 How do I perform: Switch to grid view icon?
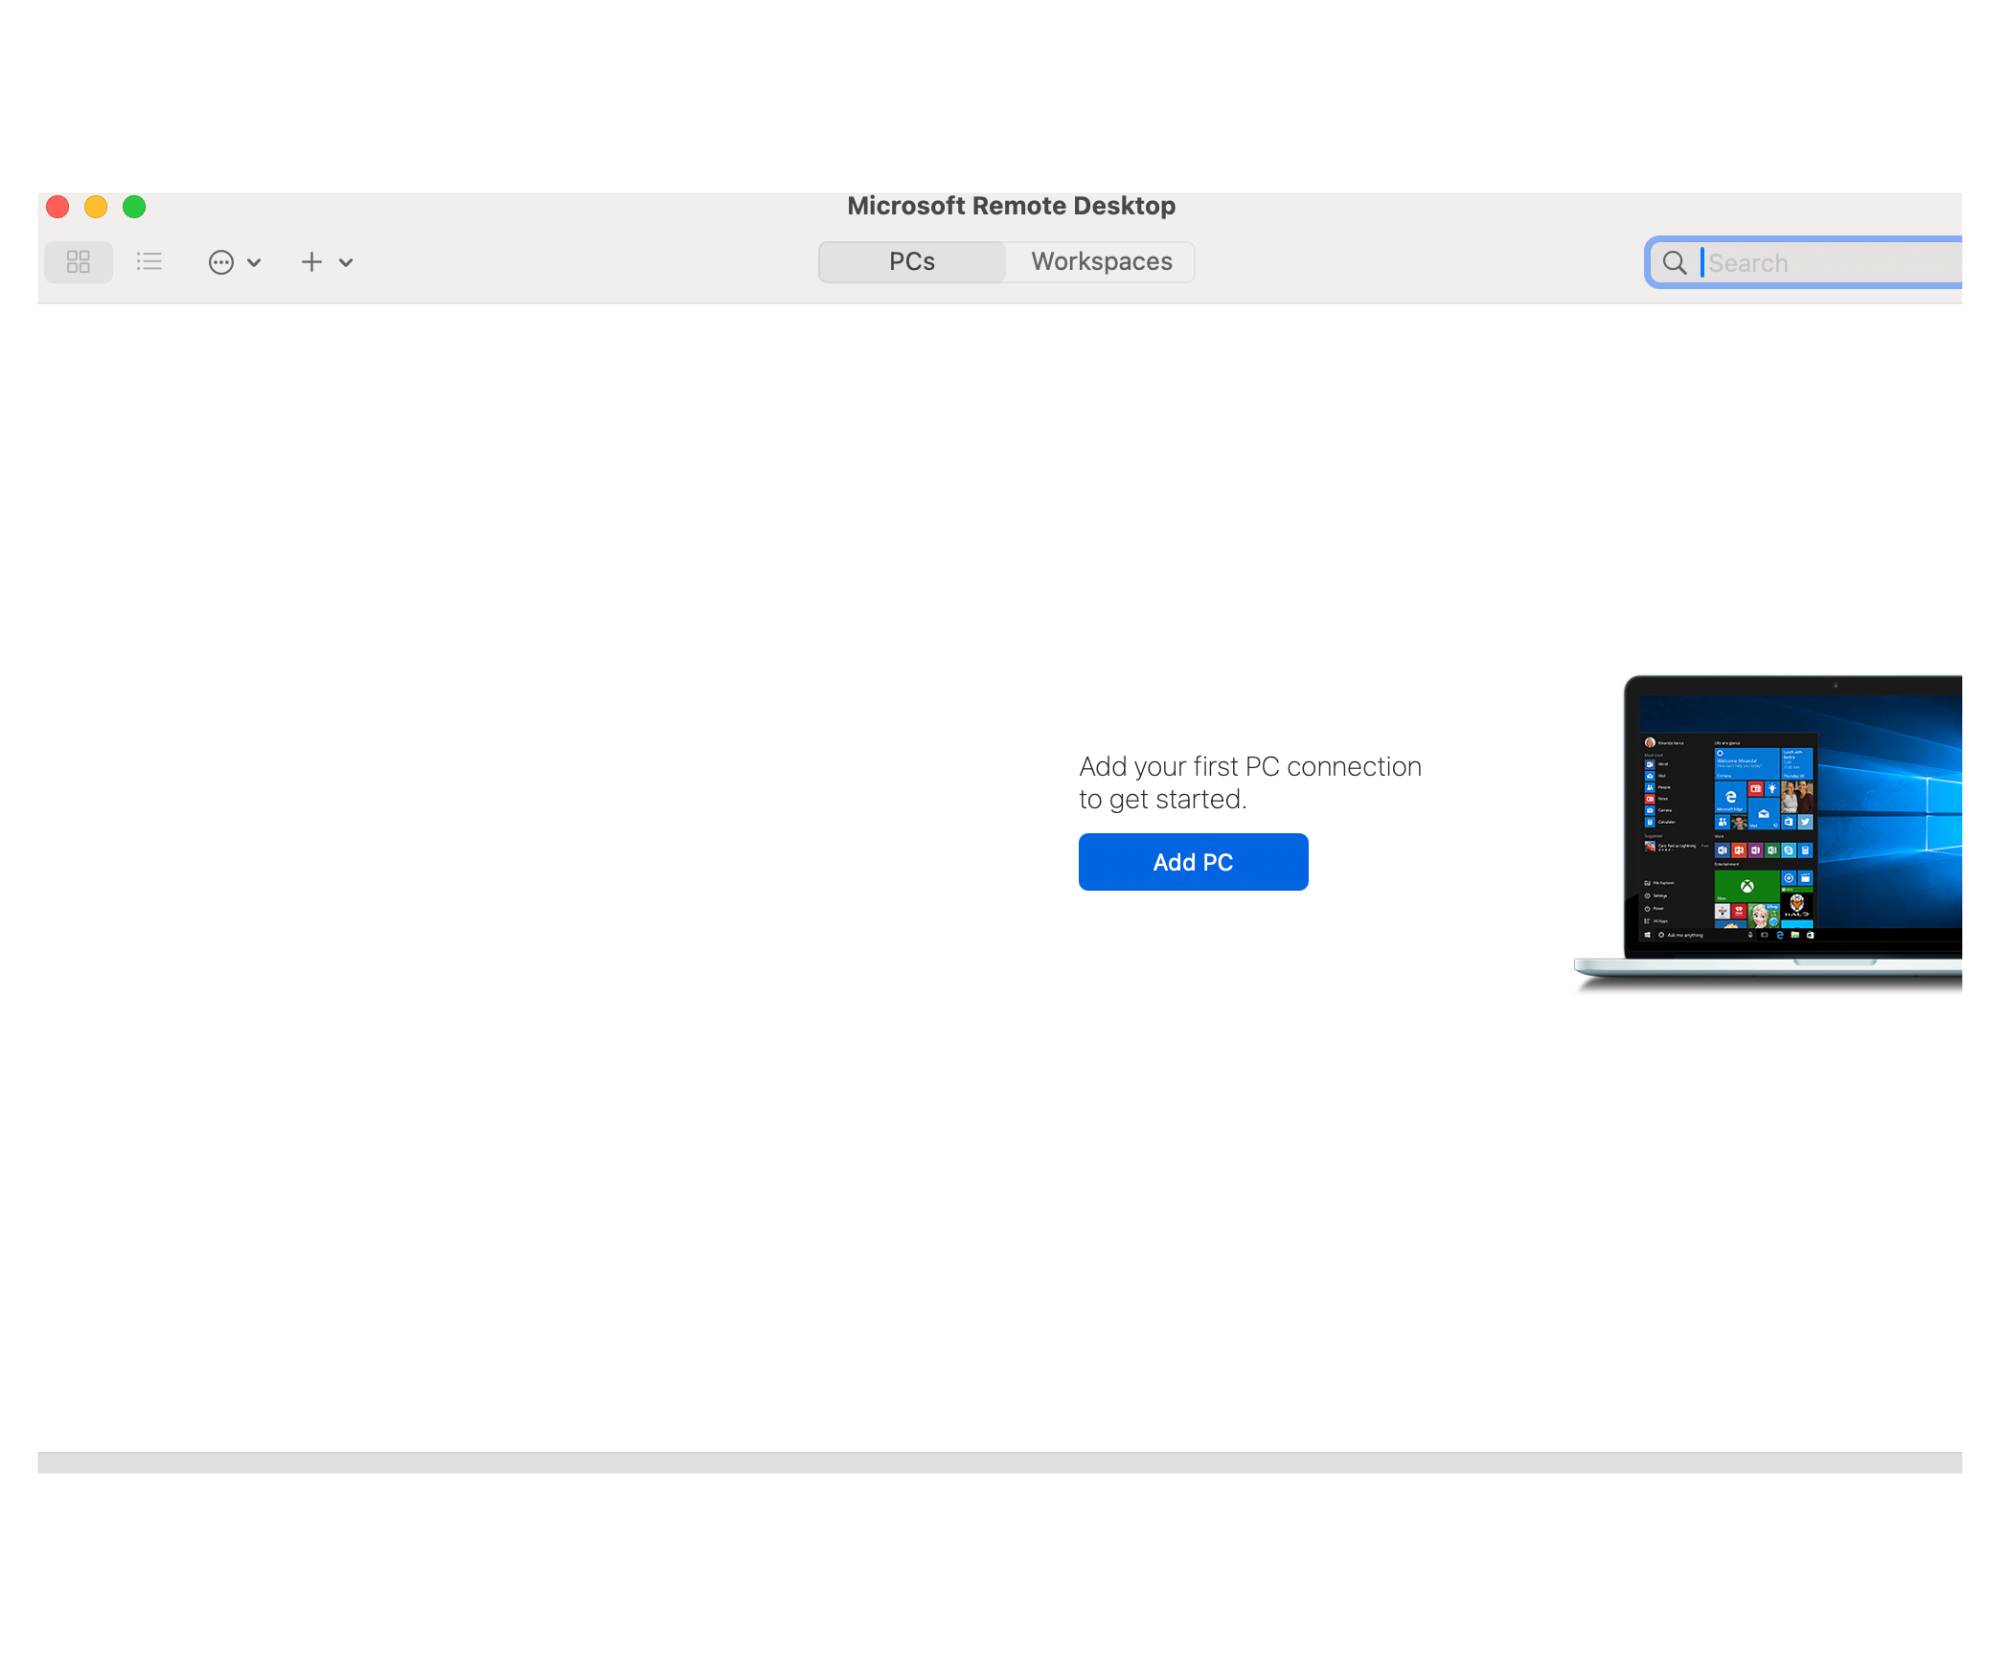78,262
